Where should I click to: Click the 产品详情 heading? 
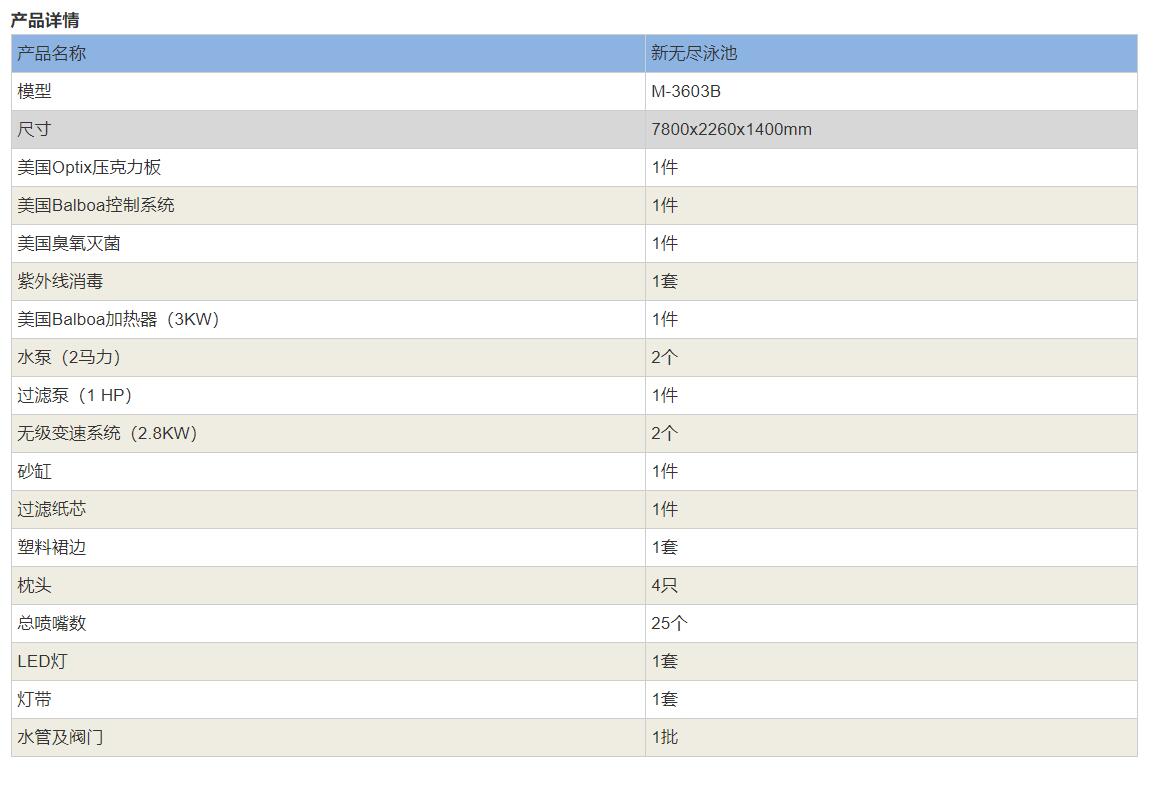click(45, 20)
